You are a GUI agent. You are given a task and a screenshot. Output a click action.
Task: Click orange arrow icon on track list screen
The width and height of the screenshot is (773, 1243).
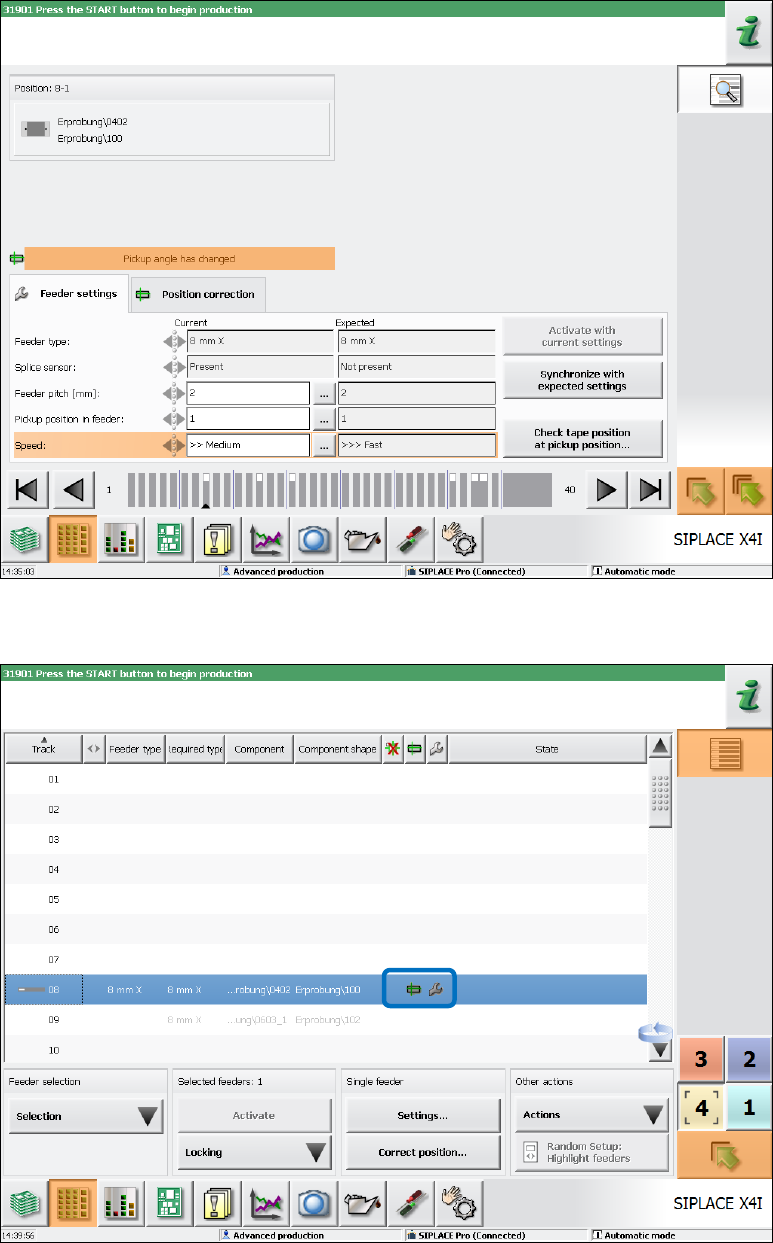tap(724, 1154)
